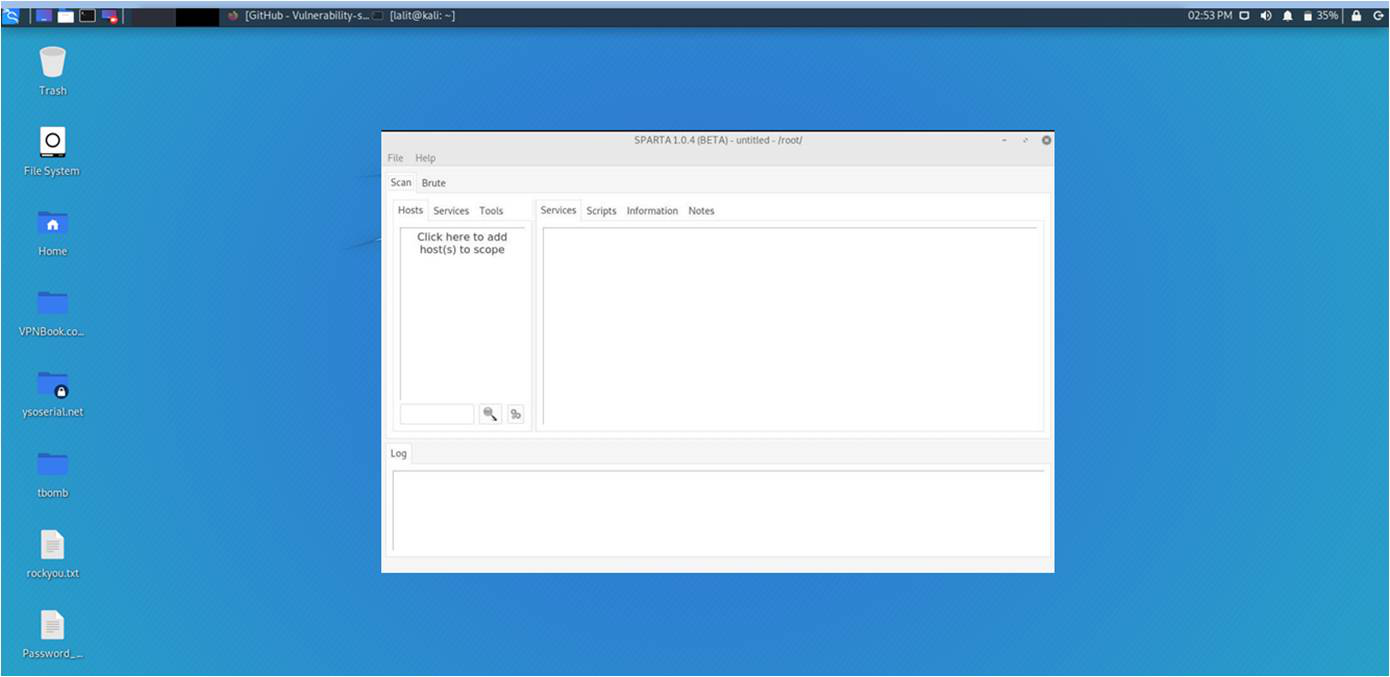Select the Tools tab
The height and width of the screenshot is (677, 1390).
(x=491, y=211)
